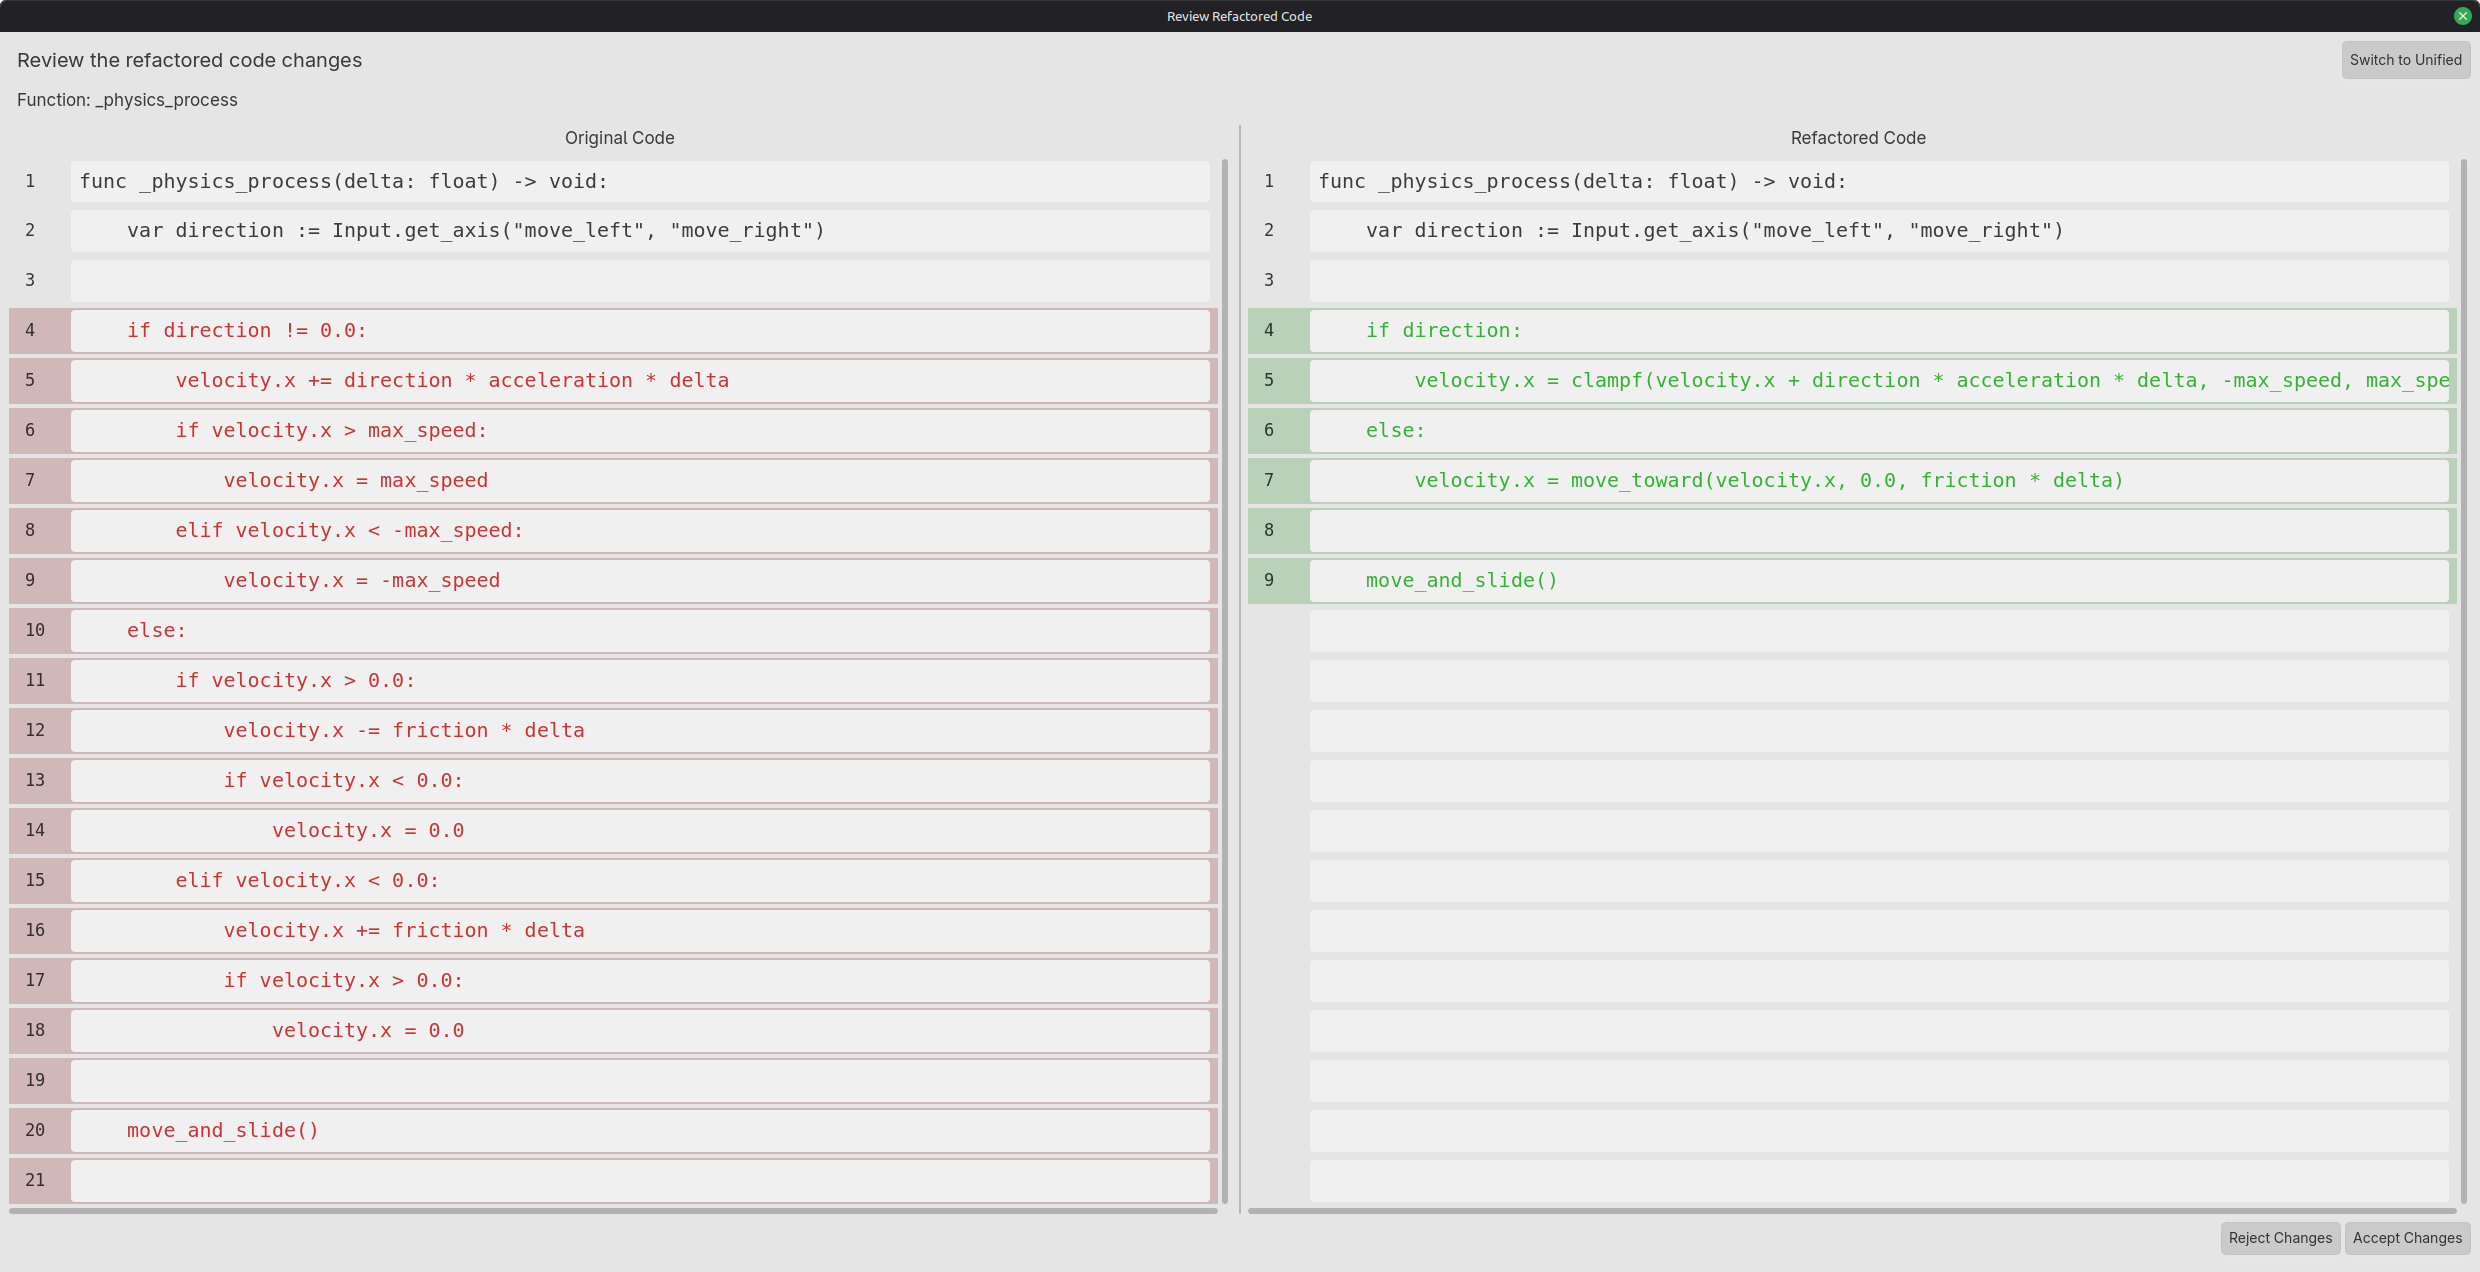
Task: Click empty line 3 in Refactored Code
Action: tap(1879, 281)
